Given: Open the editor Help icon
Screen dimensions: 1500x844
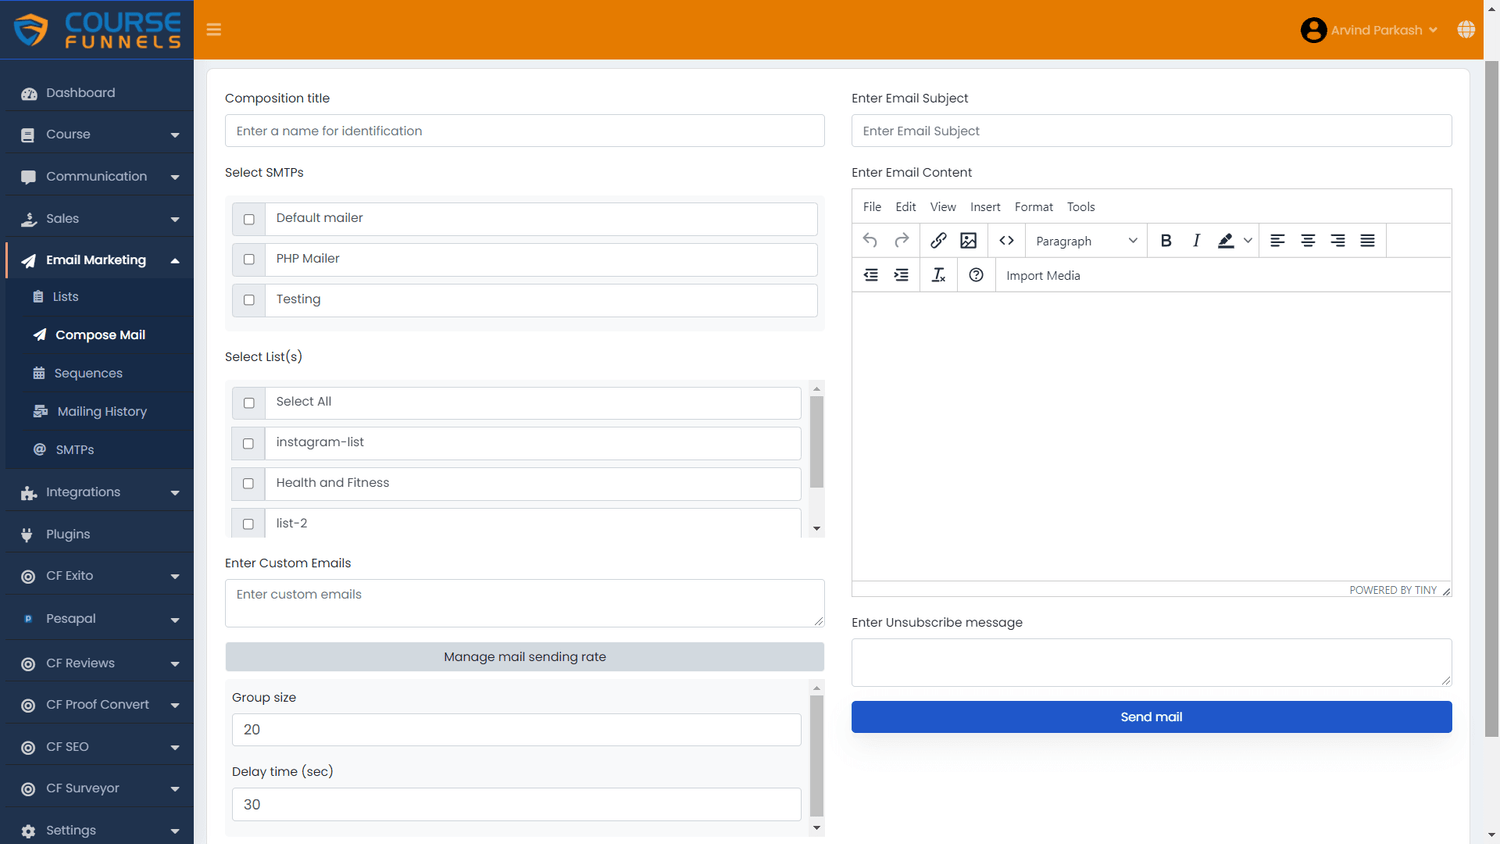Looking at the screenshot, I should tap(976, 274).
